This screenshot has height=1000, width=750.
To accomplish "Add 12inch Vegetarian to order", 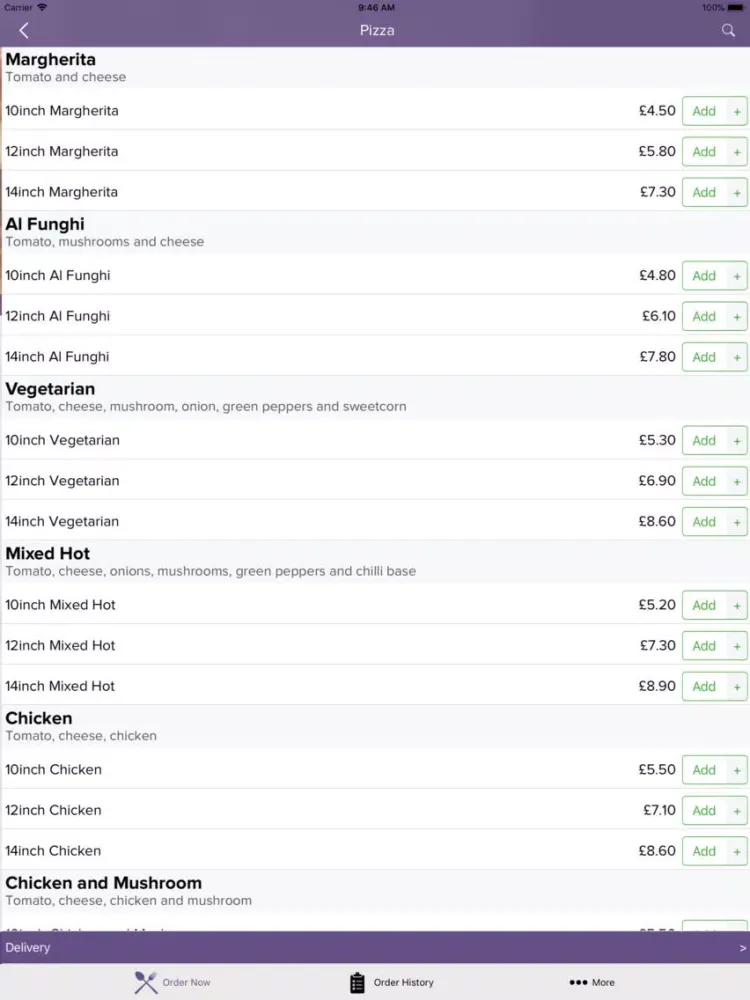I will click(704, 481).
